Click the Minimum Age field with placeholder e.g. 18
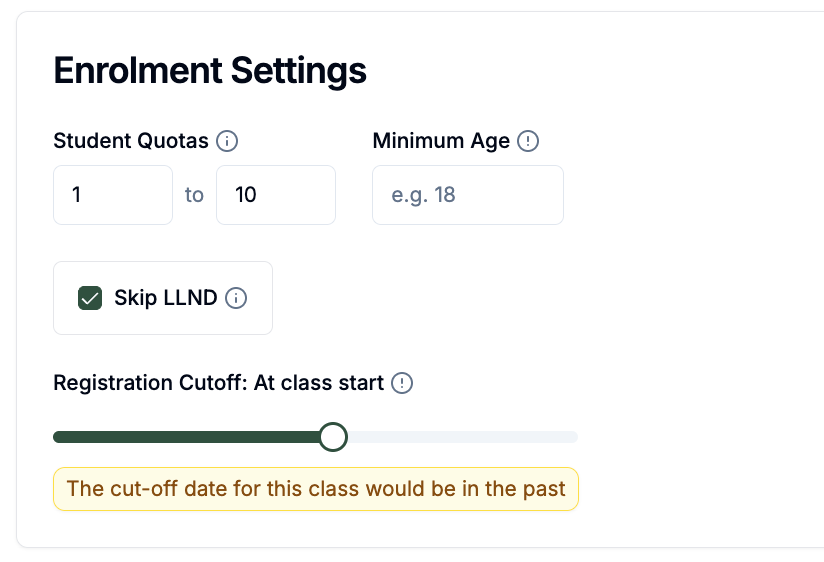 tap(468, 195)
